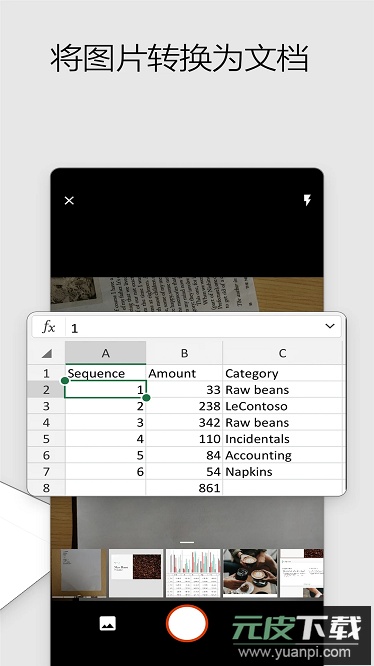Select column C header
Image resolution: width=374 pixels, height=666 pixels.
(x=282, y=353)
